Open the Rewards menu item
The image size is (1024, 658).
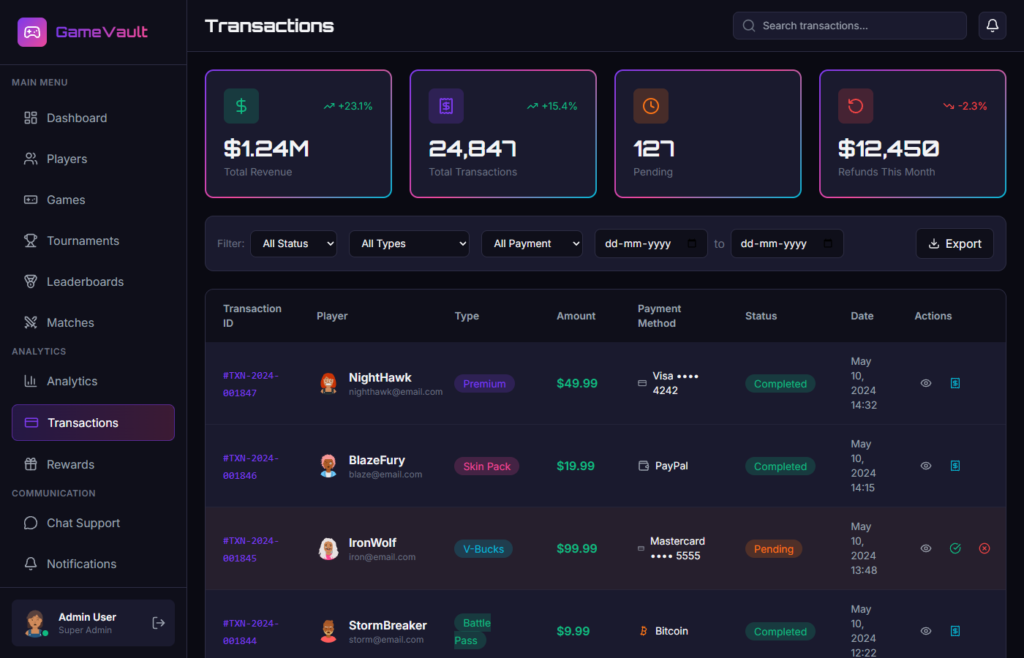[x=93, y=465]
